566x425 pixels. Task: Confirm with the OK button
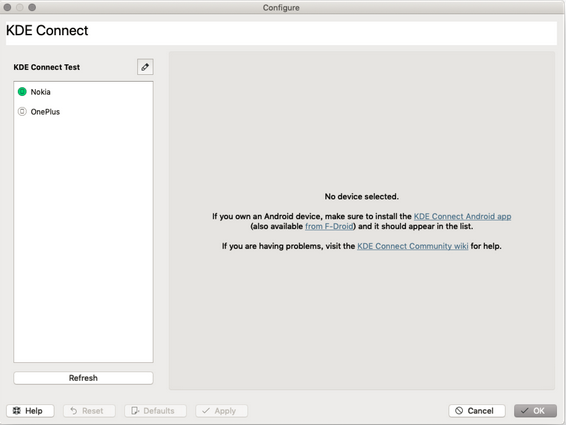(535, 411)
